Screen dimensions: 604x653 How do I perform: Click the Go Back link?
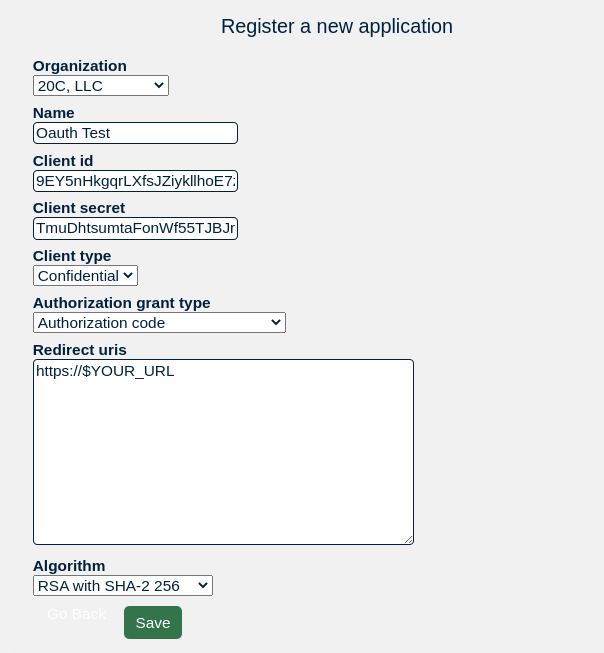click(x=77, y=614)
